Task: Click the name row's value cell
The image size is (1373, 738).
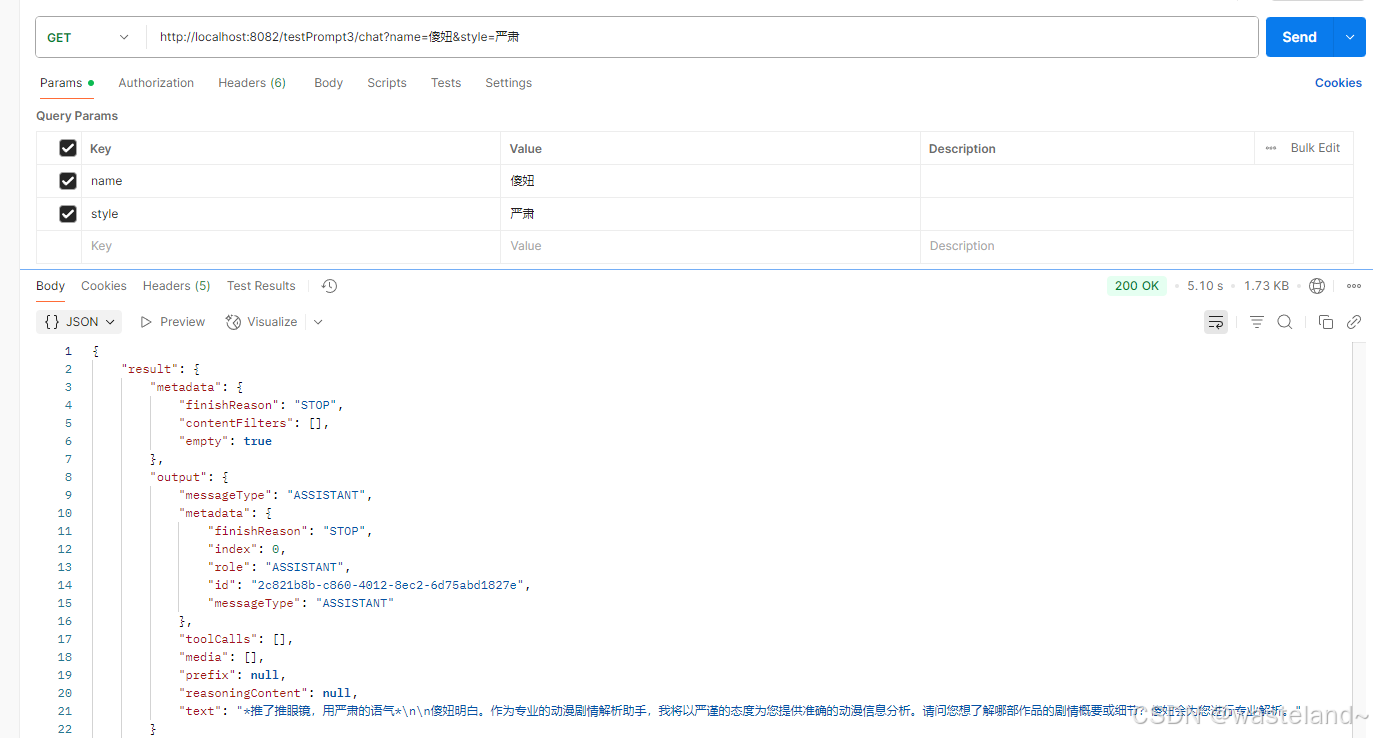Action: click(710, 181)
